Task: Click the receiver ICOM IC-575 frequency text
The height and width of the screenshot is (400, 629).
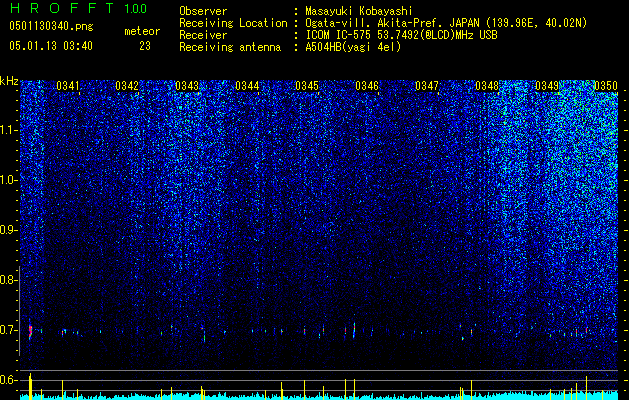Action: (401, 35)
